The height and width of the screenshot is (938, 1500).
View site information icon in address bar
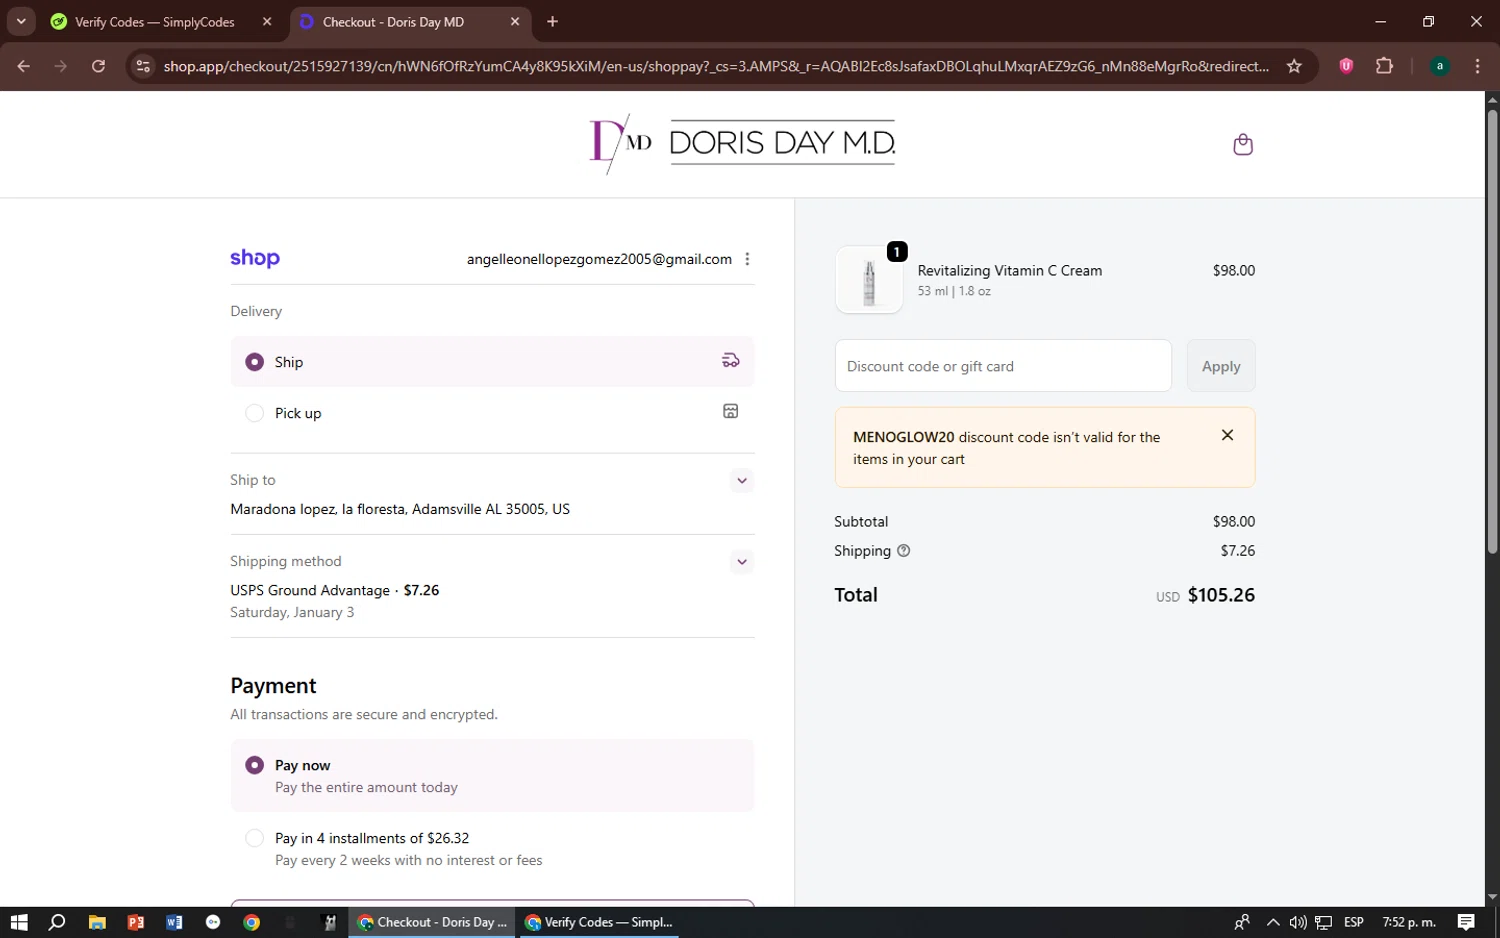click(x=143, y=66)
